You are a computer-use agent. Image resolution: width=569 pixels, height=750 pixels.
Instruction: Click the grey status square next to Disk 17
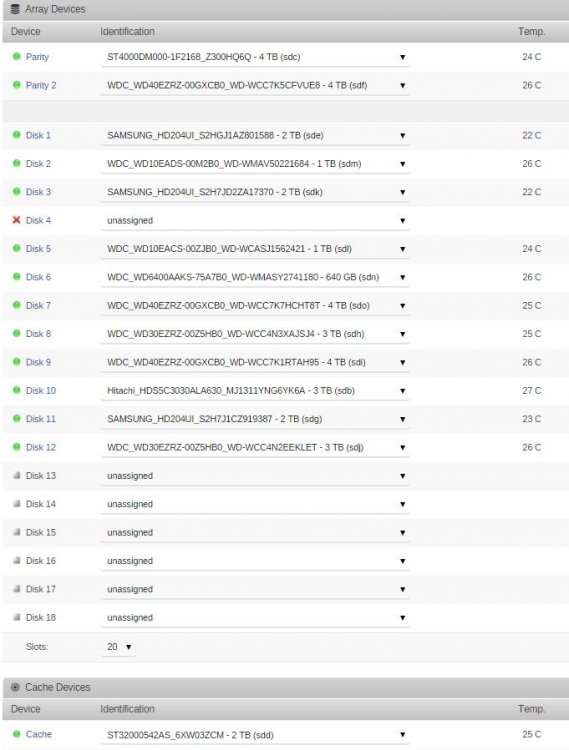17,588
